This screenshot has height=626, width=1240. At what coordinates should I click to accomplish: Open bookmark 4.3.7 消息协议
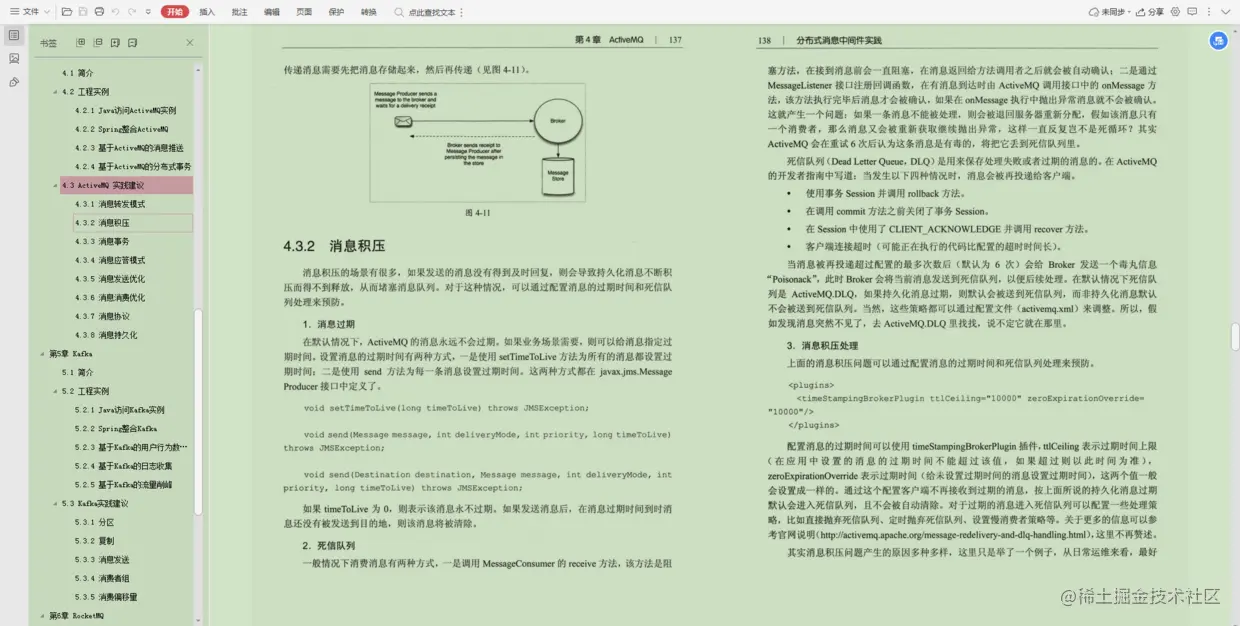pos(101,315)
